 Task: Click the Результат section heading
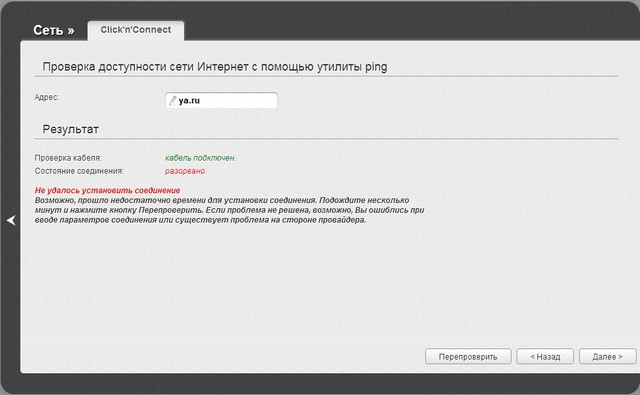pyautogui.click(x=71, y=129)
